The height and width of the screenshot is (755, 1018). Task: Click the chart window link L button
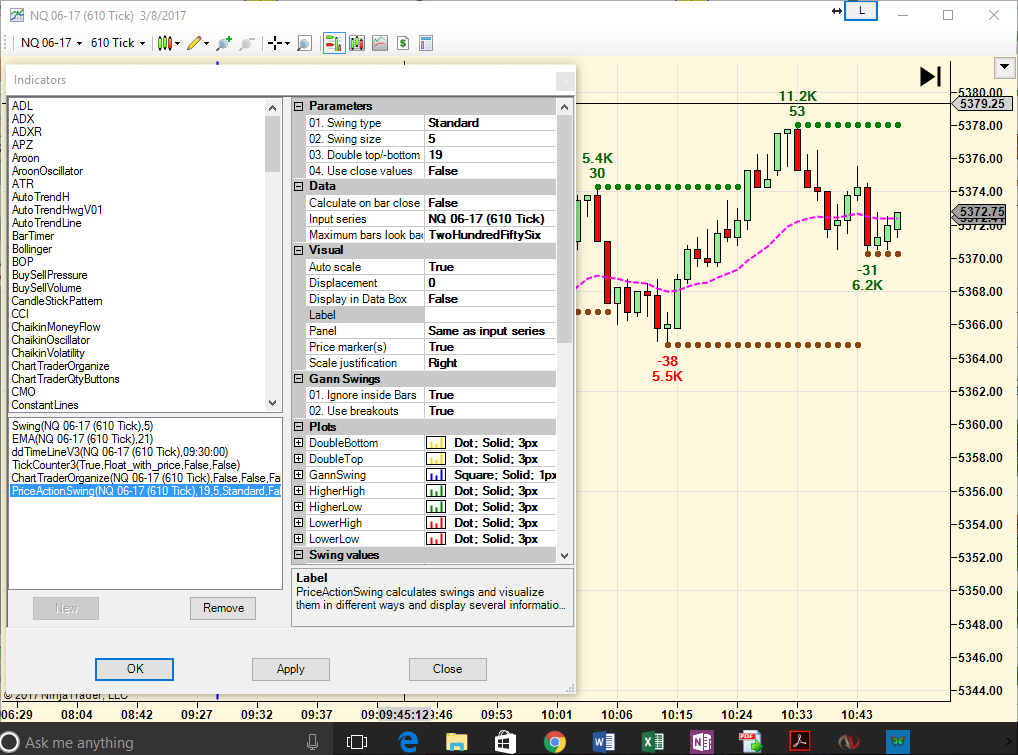[x=861, y=11]
